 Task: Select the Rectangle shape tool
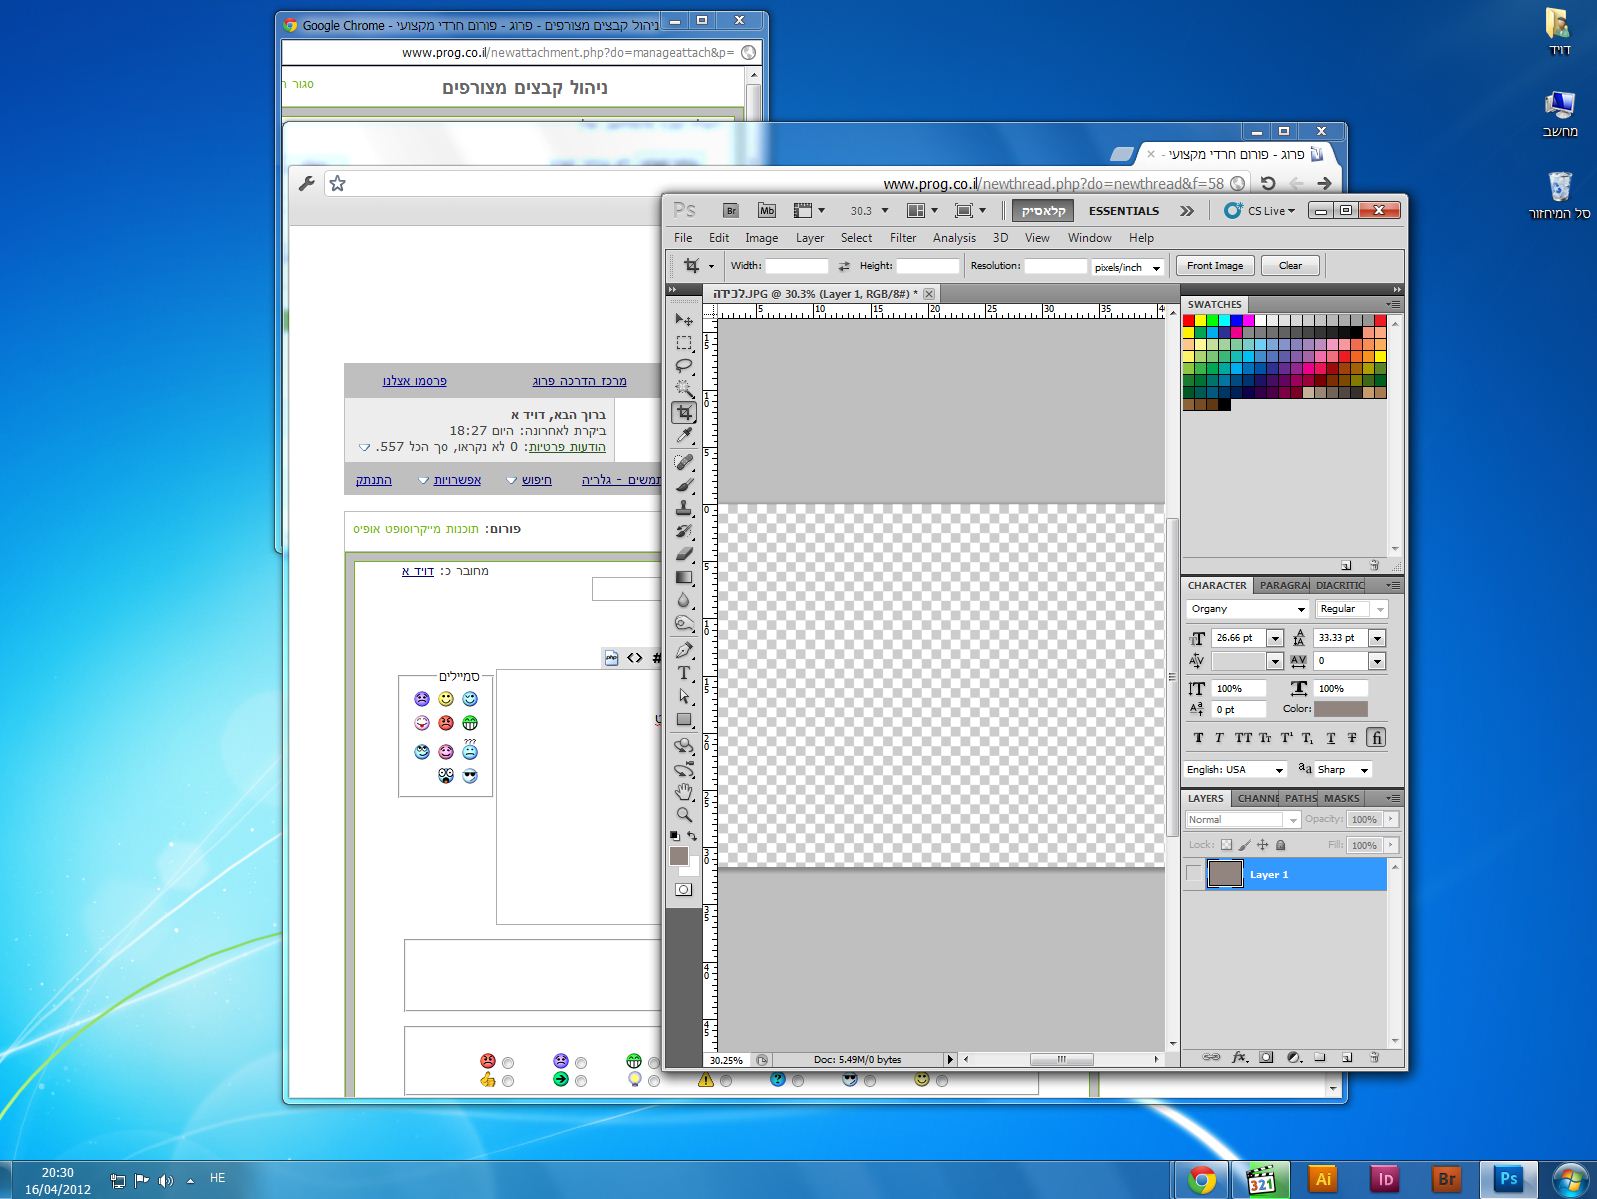point(684,719)
